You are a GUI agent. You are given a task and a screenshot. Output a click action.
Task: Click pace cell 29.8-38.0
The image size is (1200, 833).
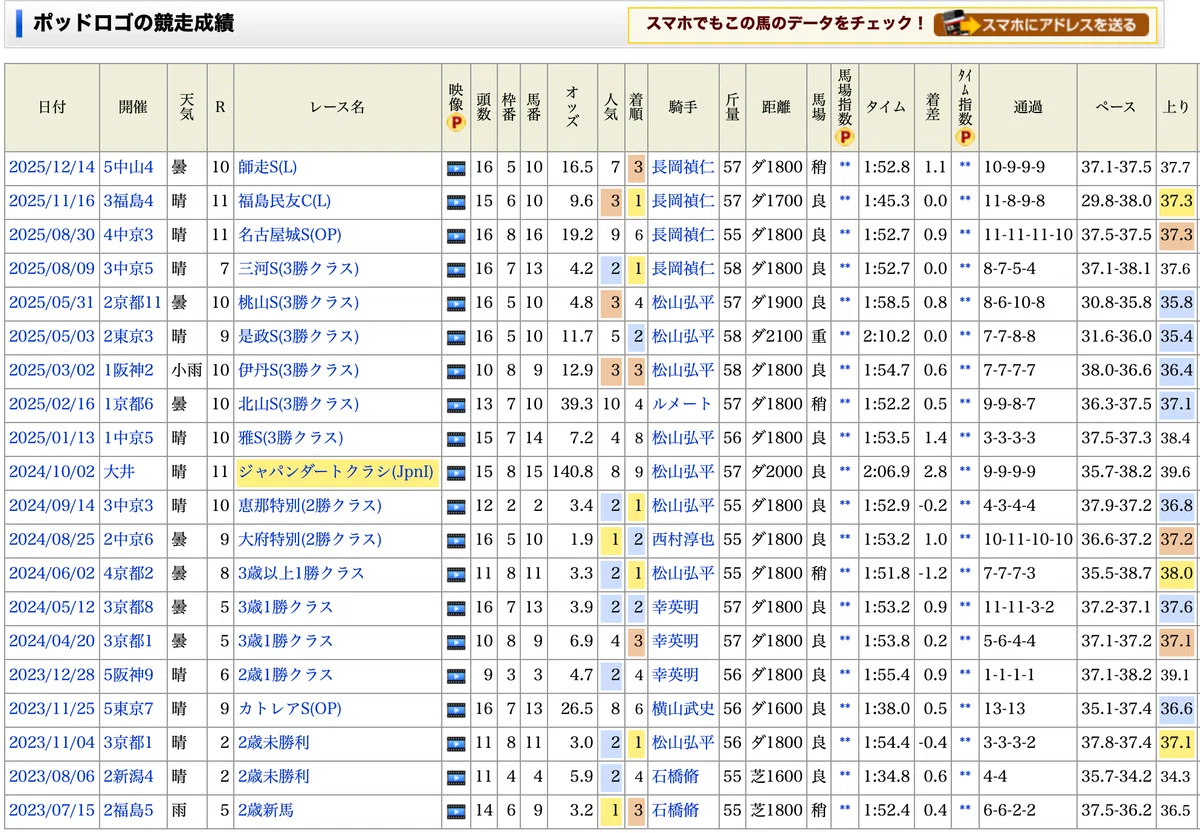click(x=1116, y=202)
